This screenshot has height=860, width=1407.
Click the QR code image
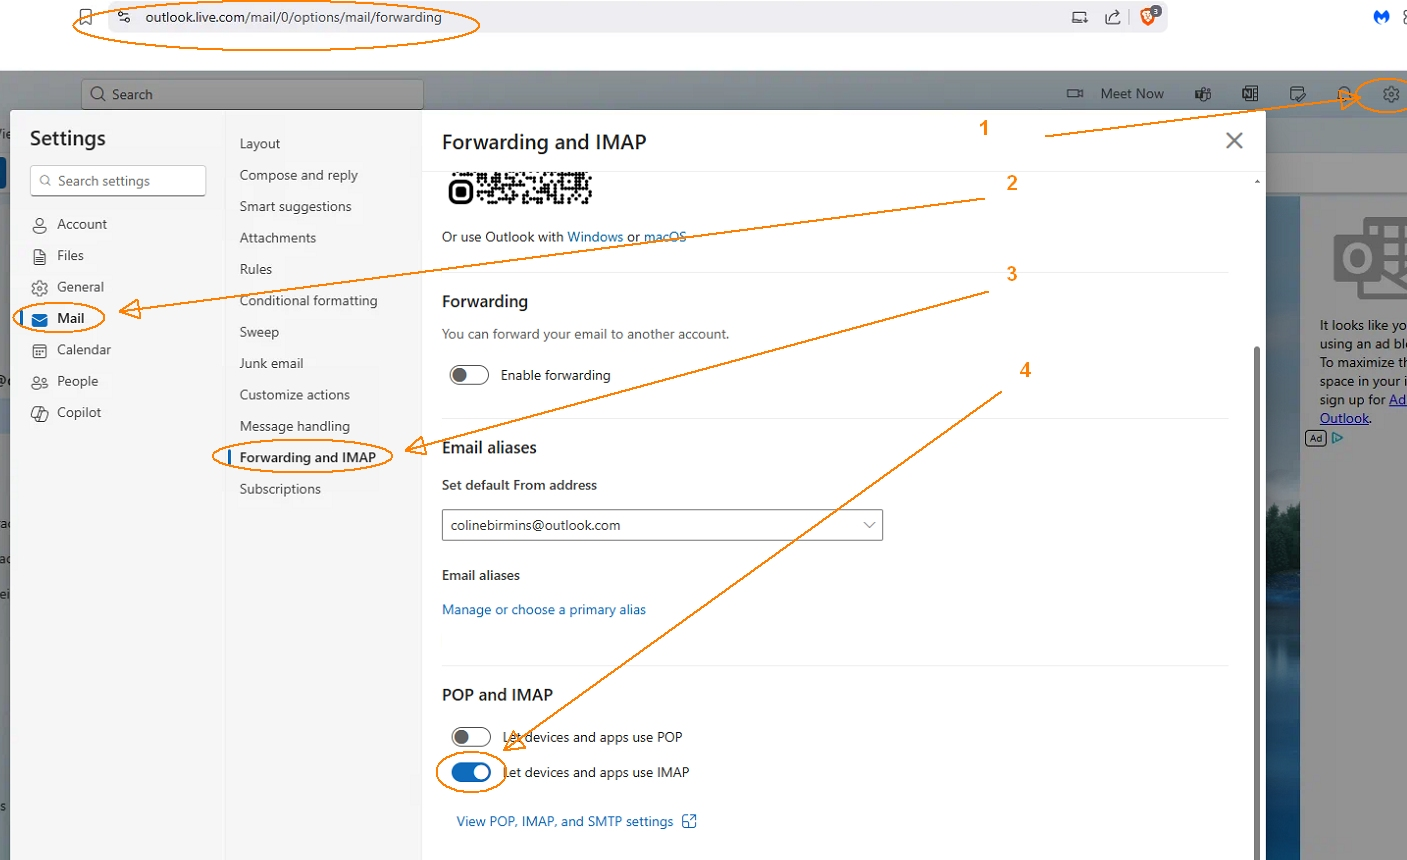(520, 188)
